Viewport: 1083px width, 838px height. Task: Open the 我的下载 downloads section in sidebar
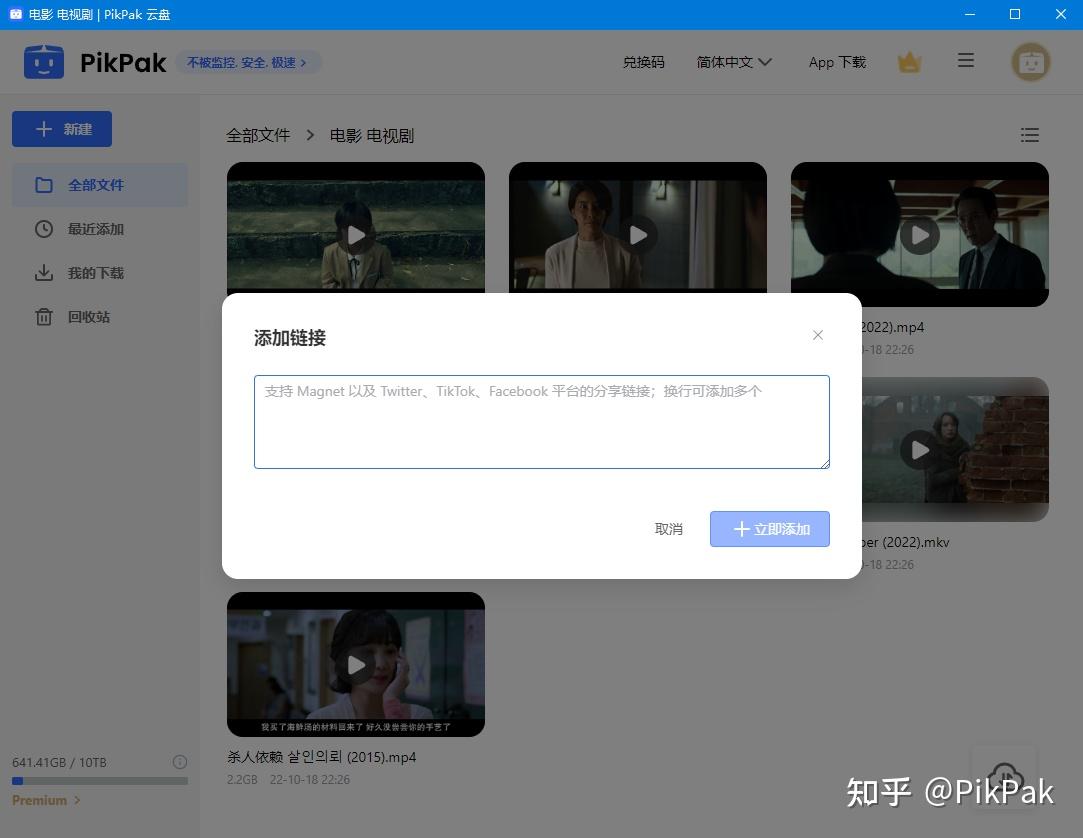[x=96, y=272]
